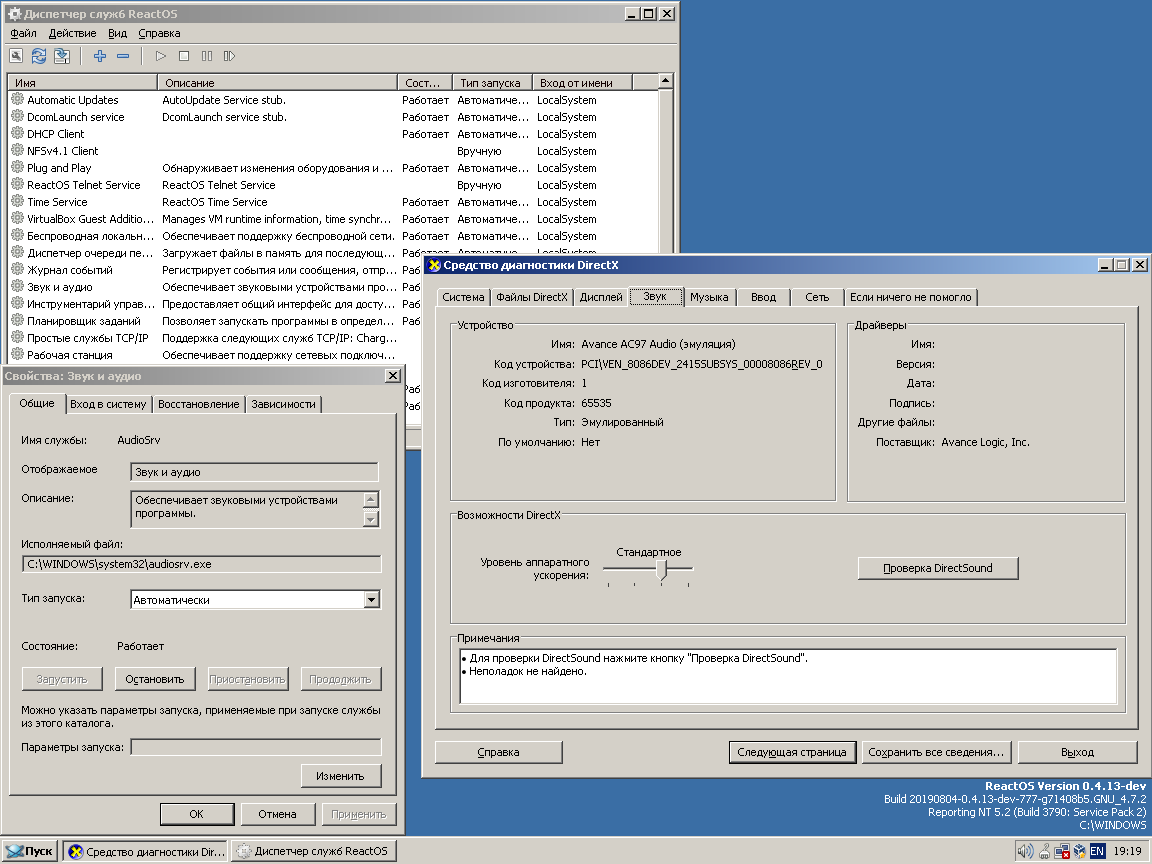
Task: Switch to the Музыка tab
Action: point(709,297)
